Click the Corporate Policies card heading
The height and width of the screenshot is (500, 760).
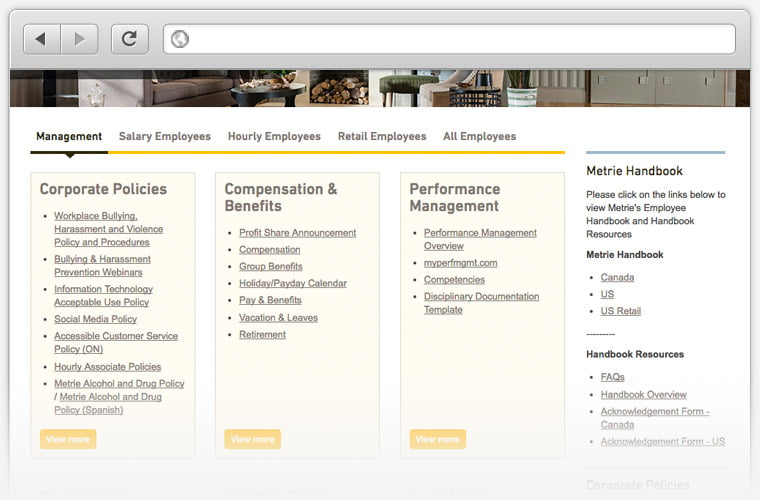click(103, 189)
